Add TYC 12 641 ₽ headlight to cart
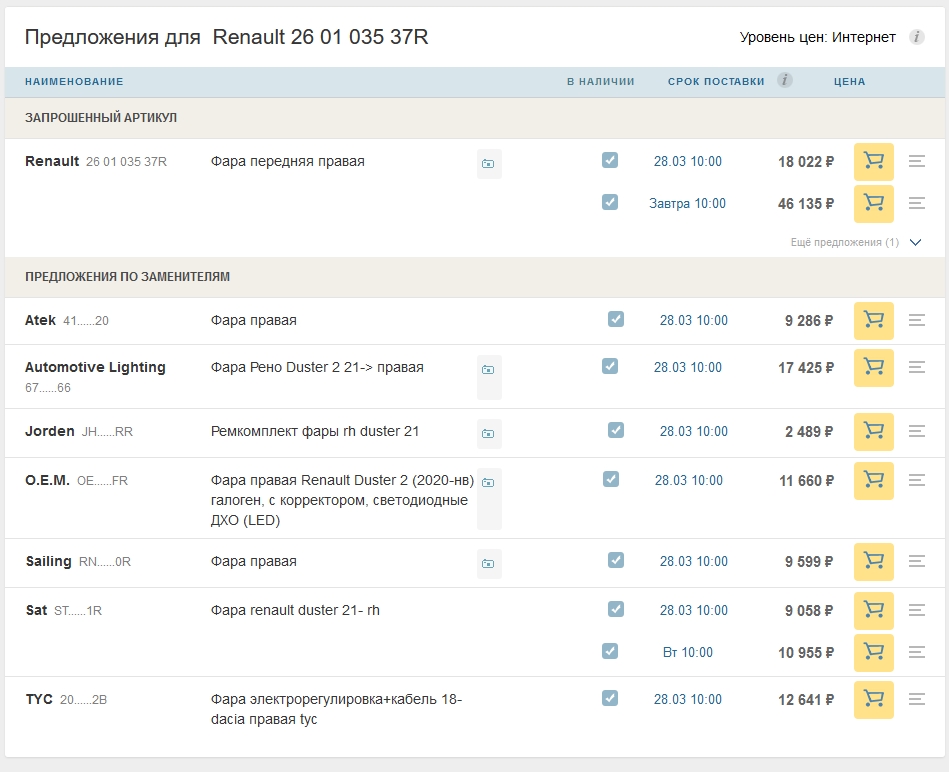Image resolution: width=949 pixels, height=772 pixels. [873, 699]
